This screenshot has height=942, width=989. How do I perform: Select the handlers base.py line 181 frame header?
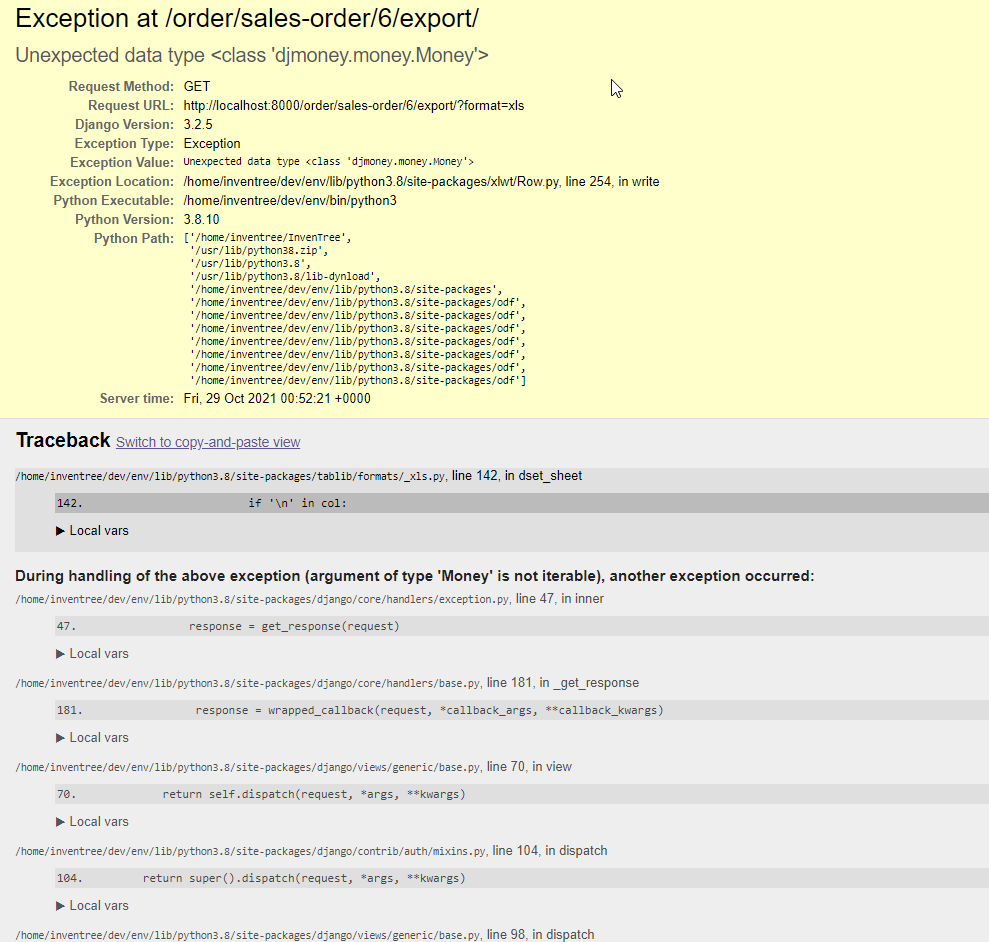point(300,683)
